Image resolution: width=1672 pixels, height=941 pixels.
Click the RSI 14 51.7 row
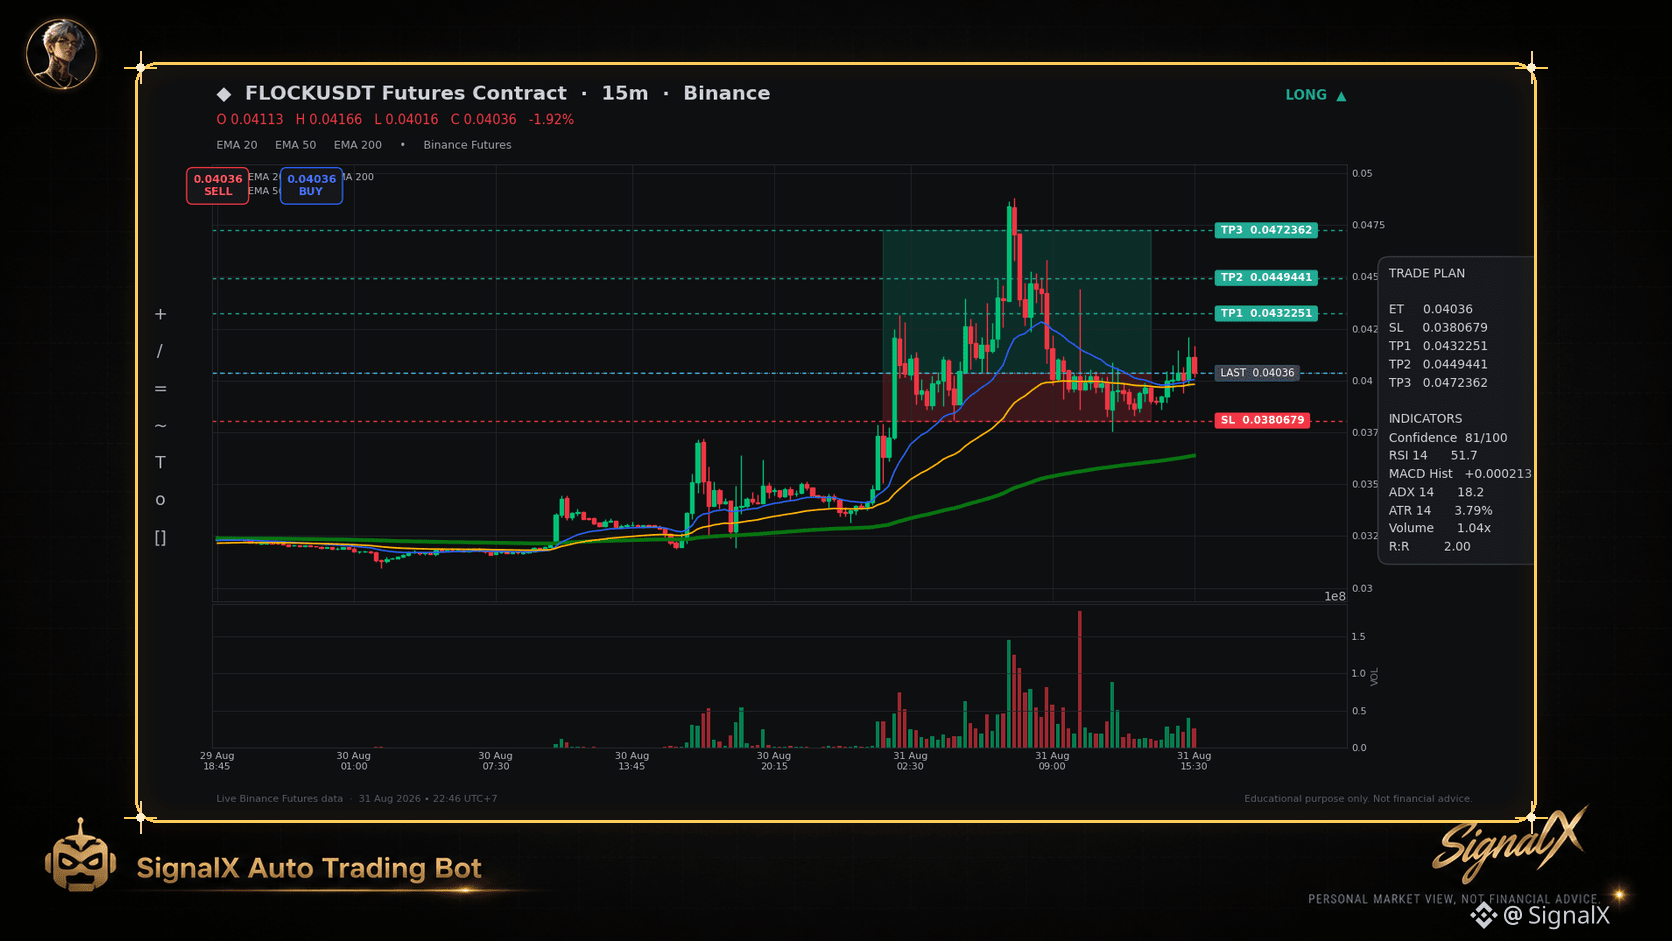click(x=1433, y=456)
